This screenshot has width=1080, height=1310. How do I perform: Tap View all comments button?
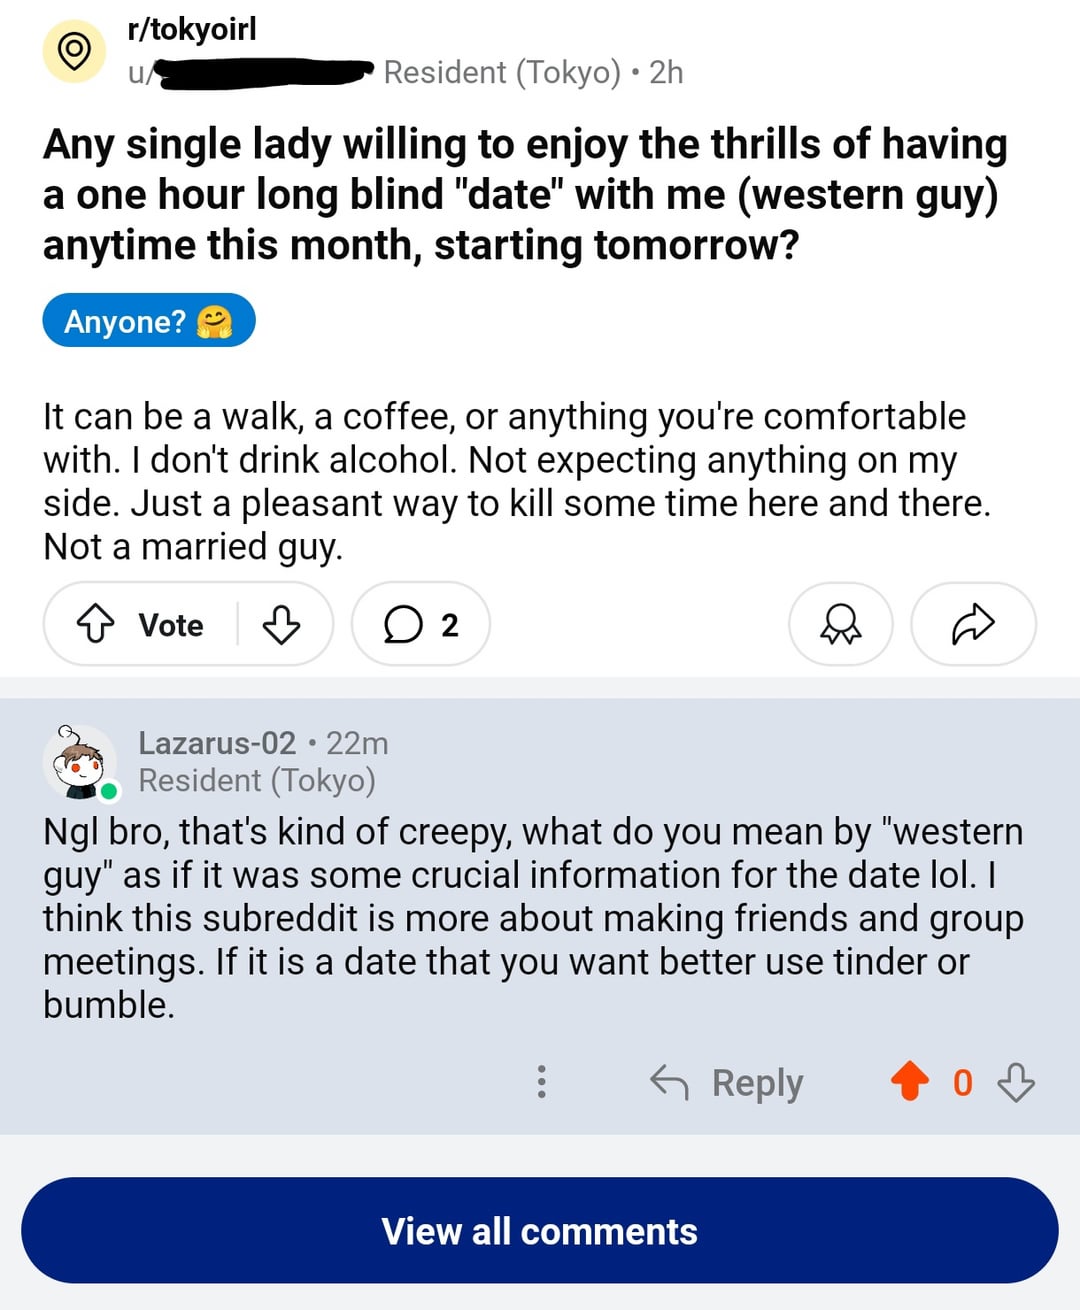pyautogui.click(x=540, y=1231)
